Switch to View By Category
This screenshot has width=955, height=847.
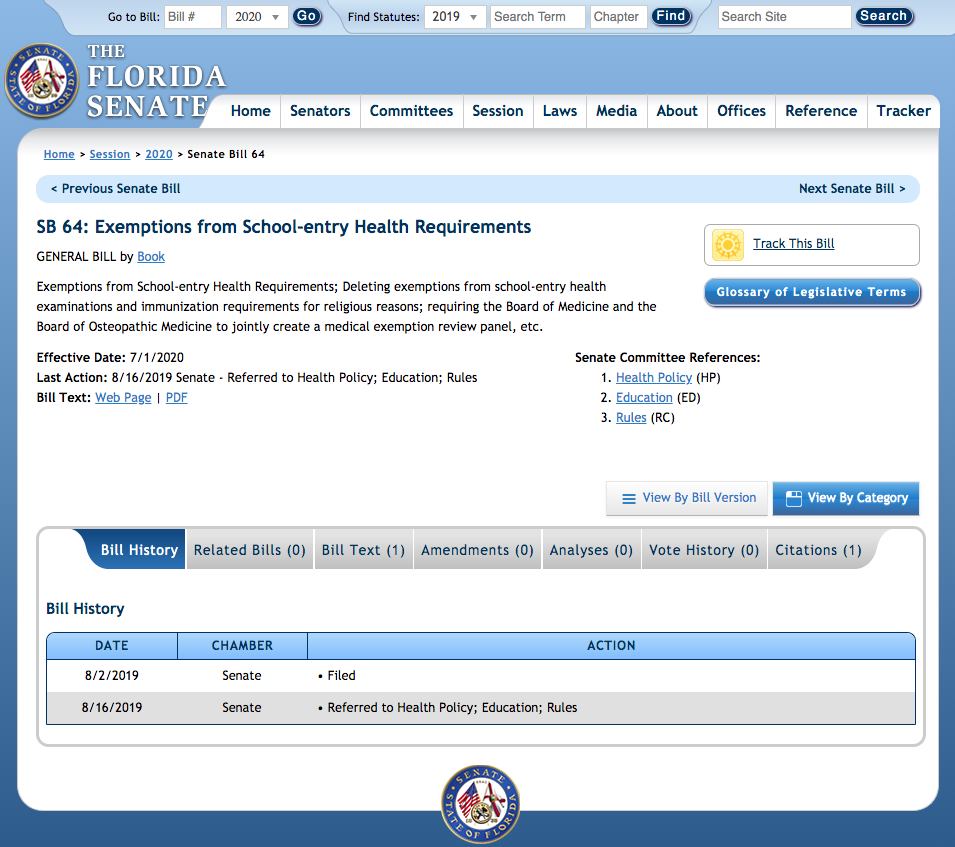tap(846, 498)
